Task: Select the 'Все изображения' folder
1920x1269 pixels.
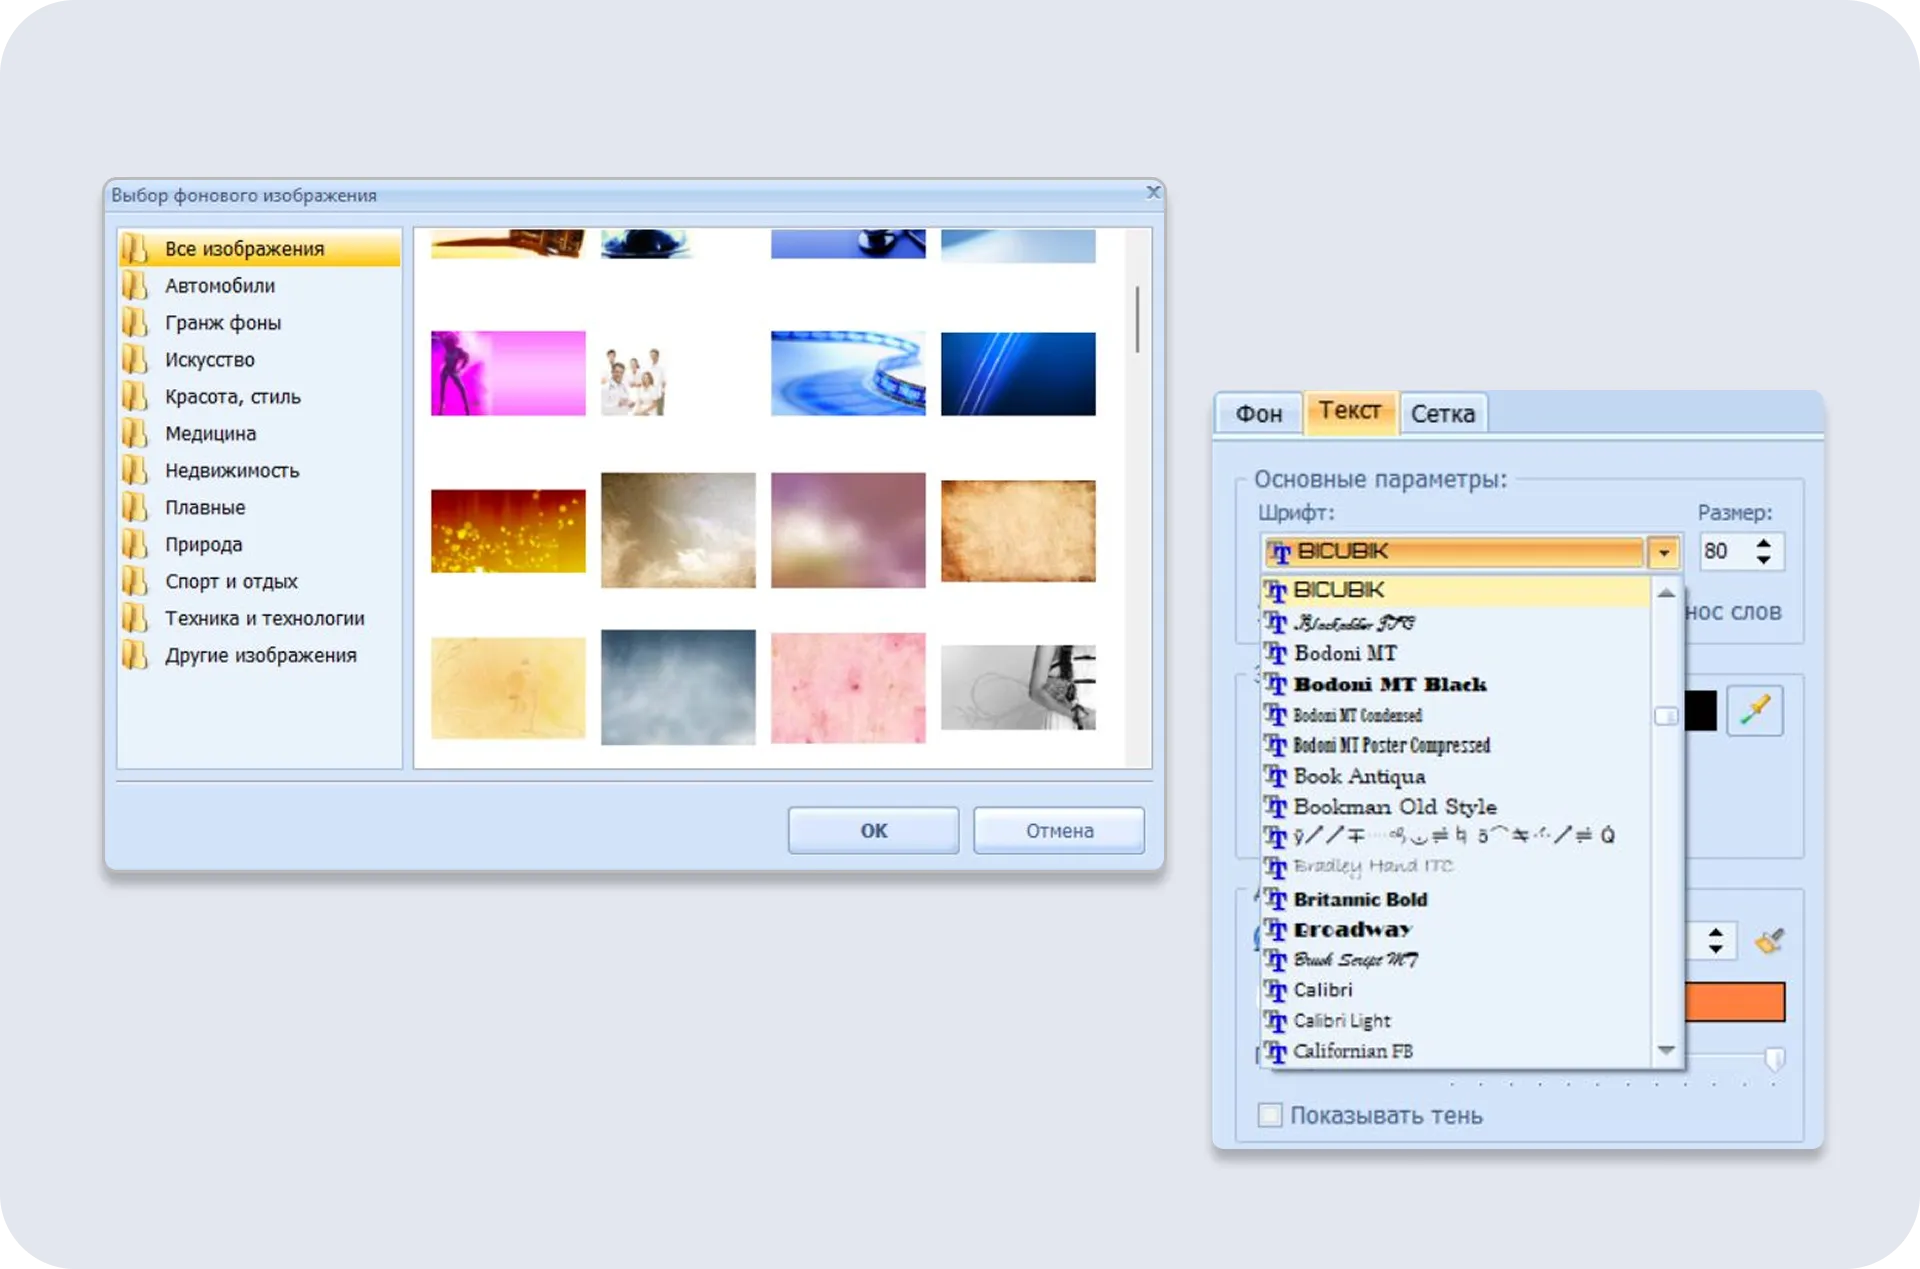Action: (x=260, y=248)
